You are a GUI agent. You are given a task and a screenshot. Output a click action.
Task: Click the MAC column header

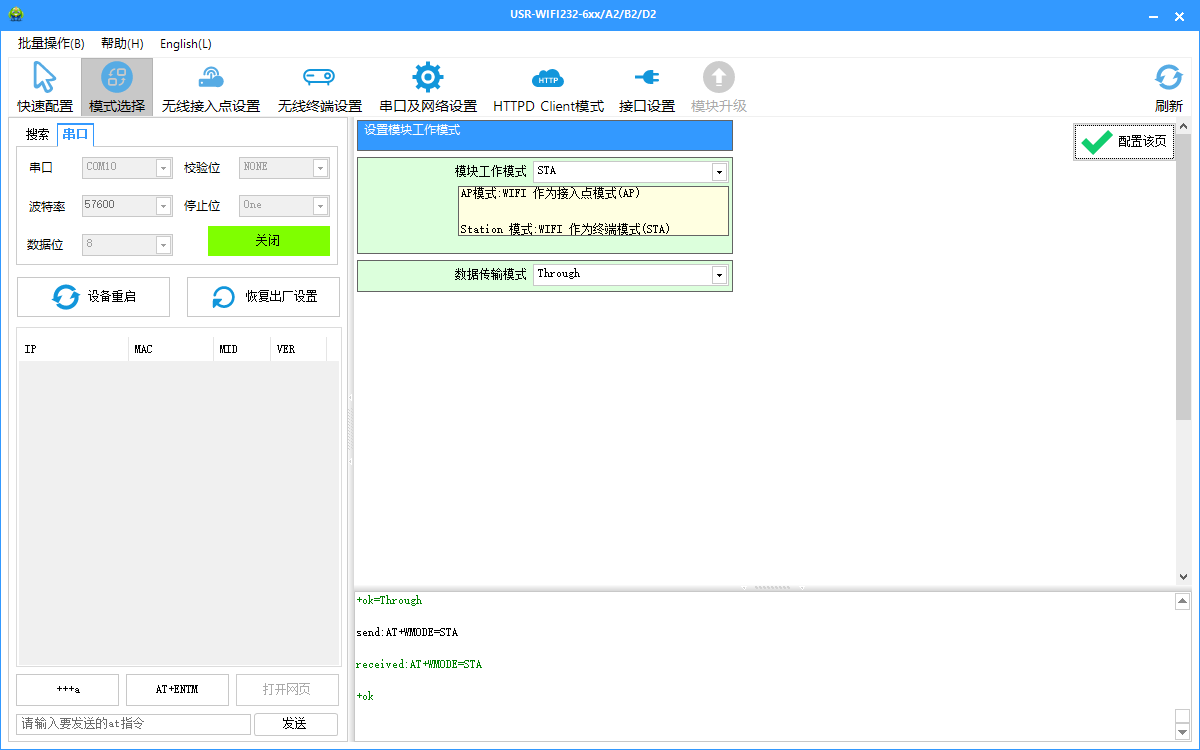(x=172, y=350)
